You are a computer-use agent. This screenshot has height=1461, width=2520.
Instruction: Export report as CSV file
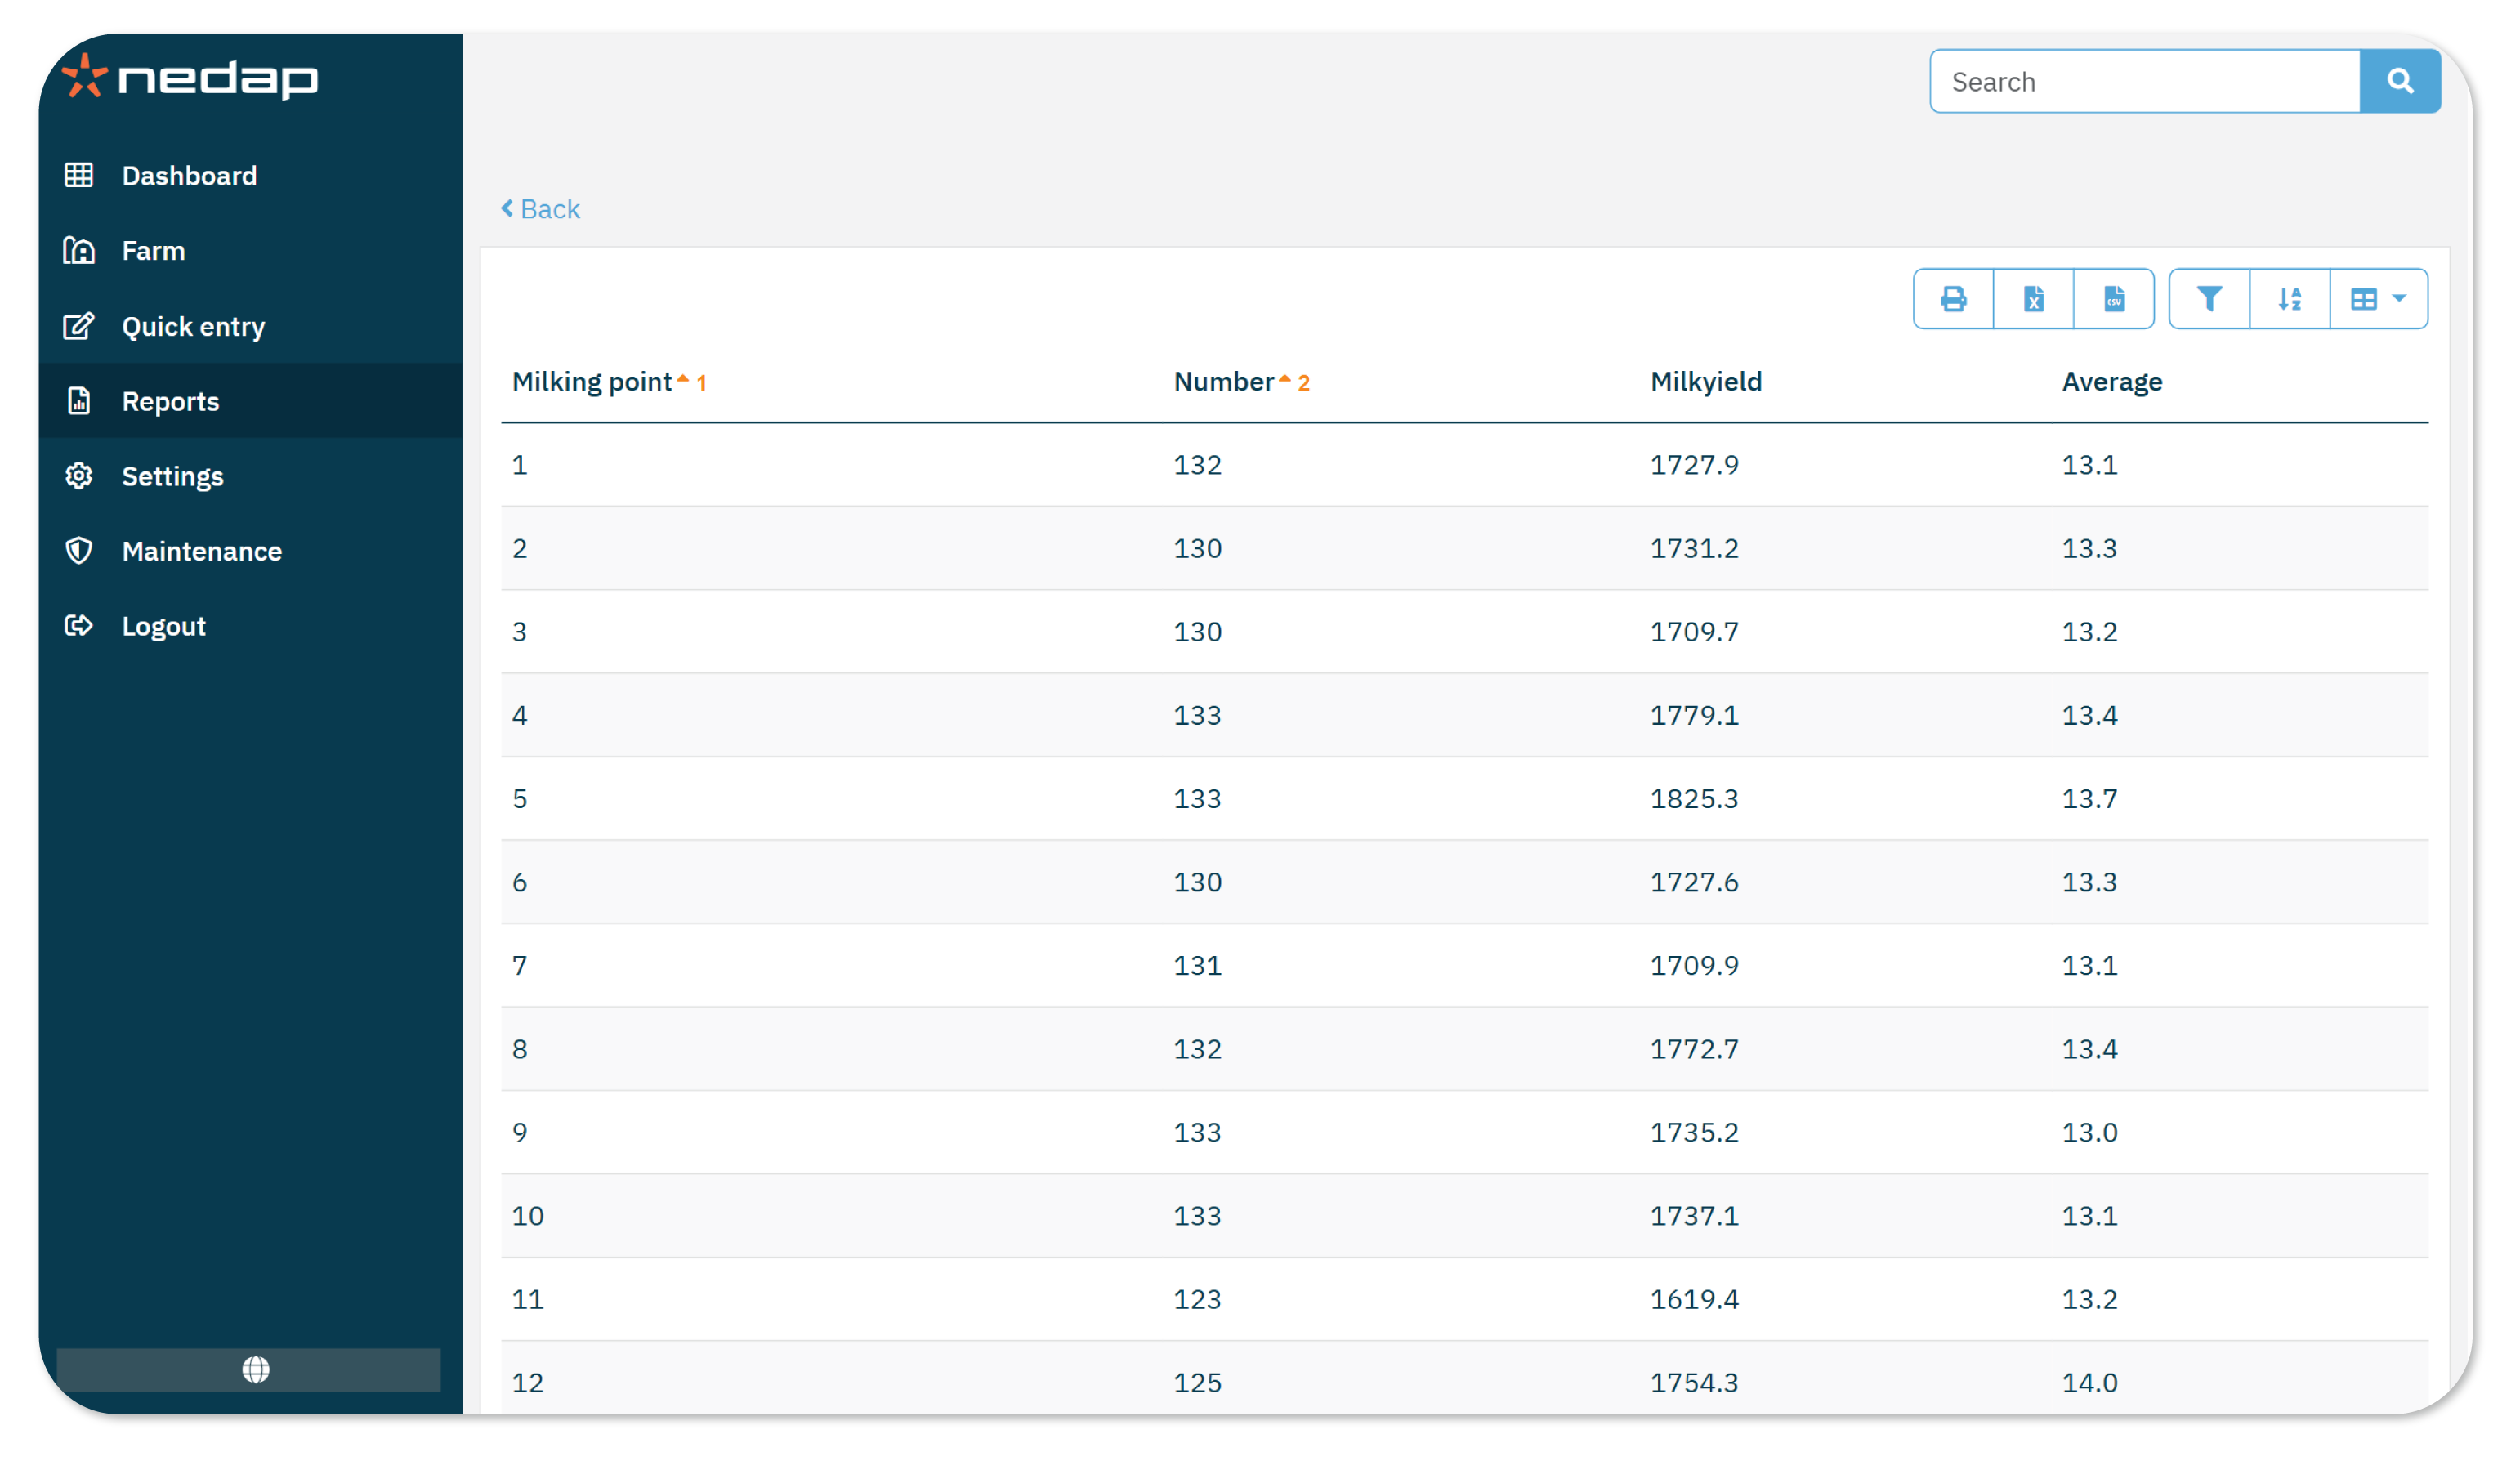tap(2114, 299)
